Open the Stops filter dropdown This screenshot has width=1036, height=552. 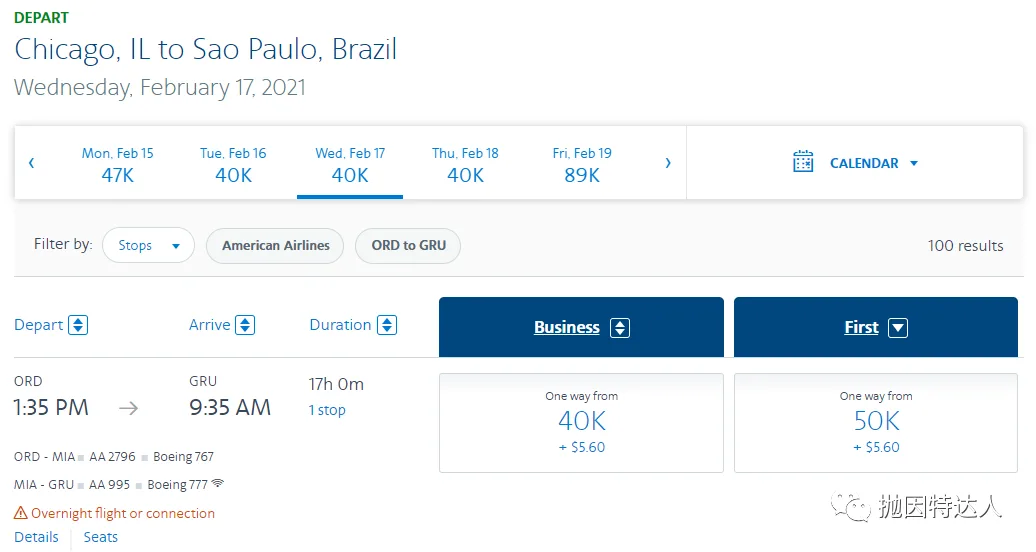tap(148, 245)
